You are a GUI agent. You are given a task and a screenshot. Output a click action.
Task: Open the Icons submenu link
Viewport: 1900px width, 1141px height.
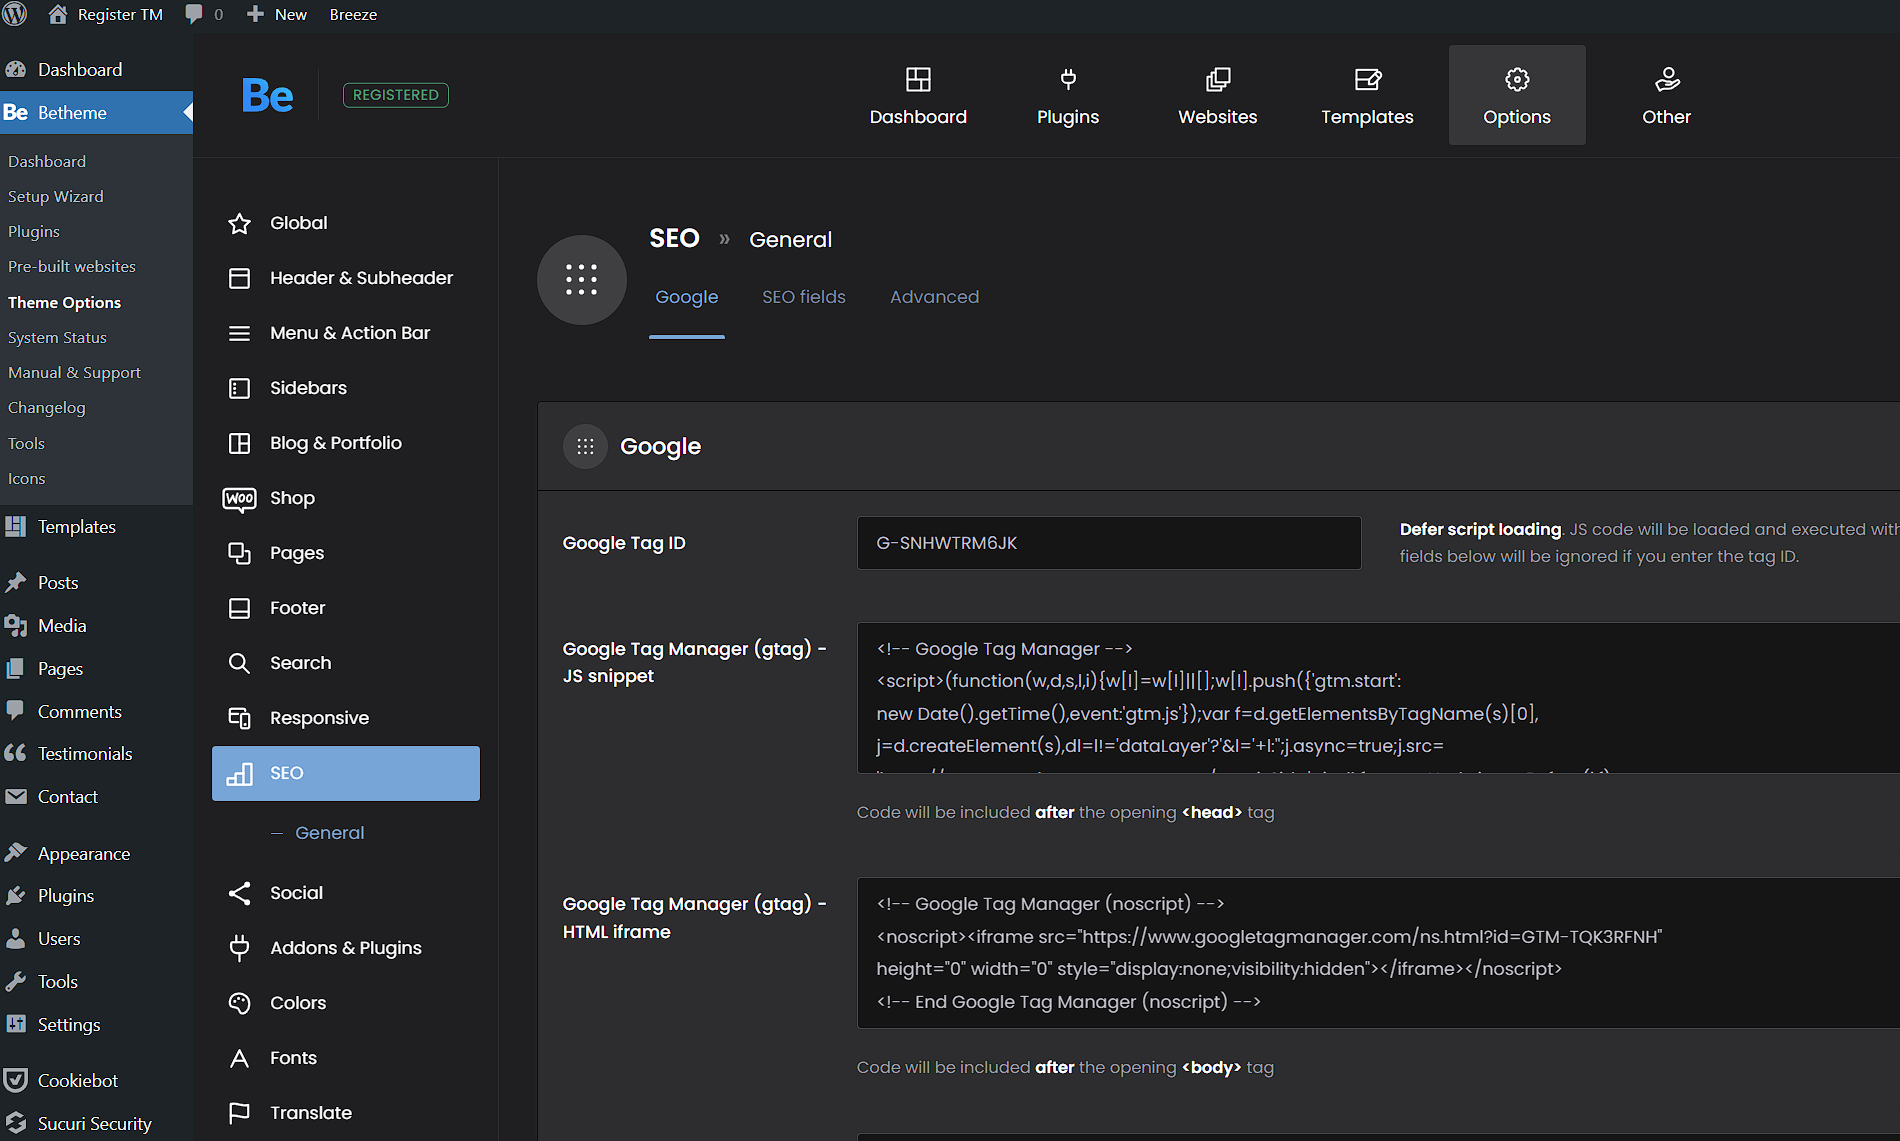(27, 479)
